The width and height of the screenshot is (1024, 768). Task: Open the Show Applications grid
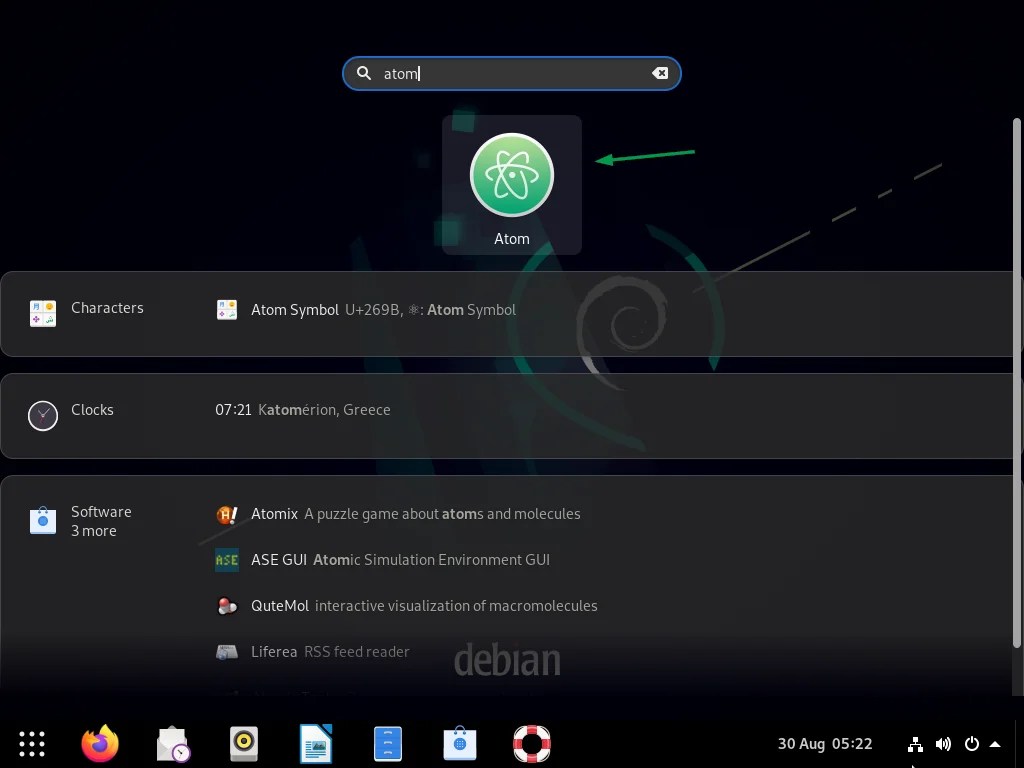[31, 744]
